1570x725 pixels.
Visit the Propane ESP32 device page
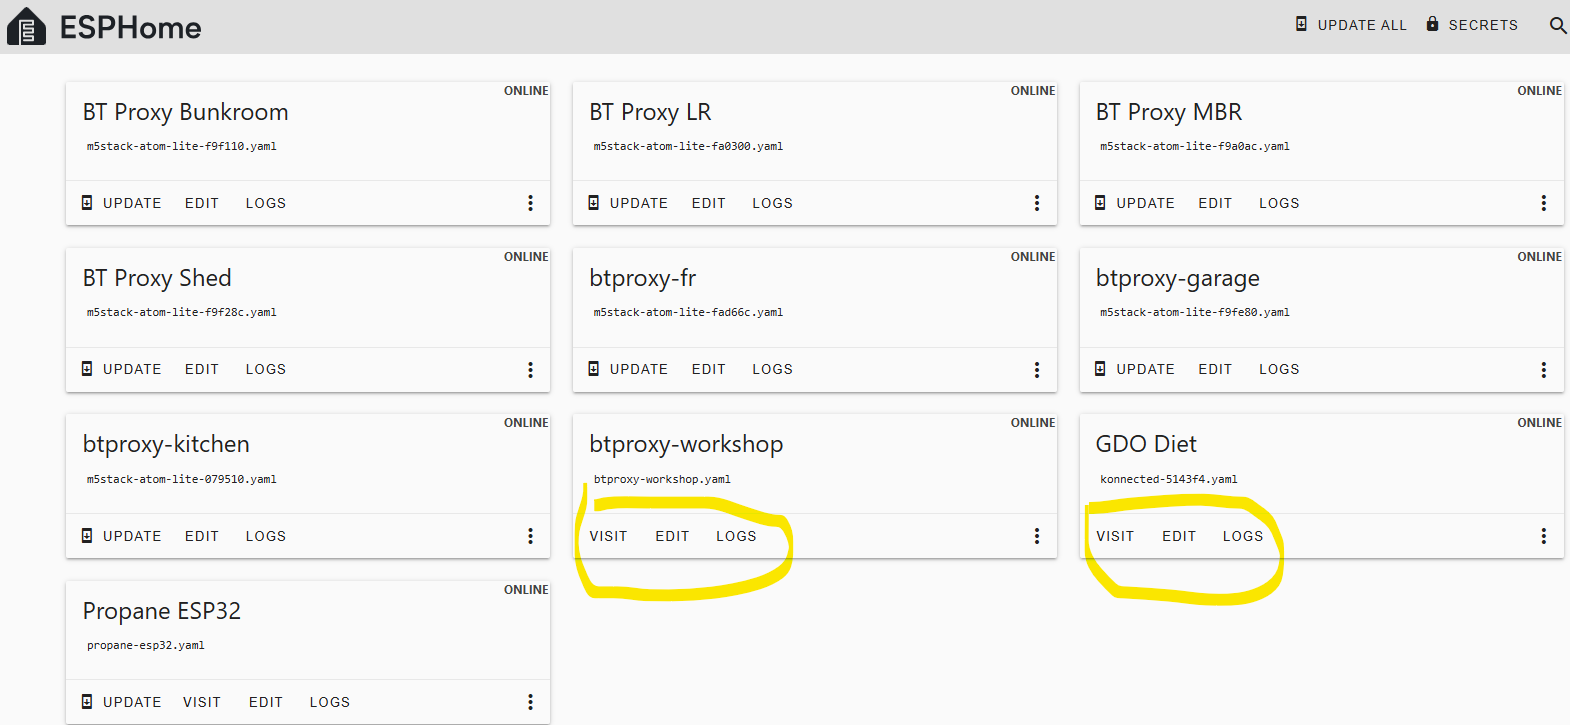[x=202, y=702]
